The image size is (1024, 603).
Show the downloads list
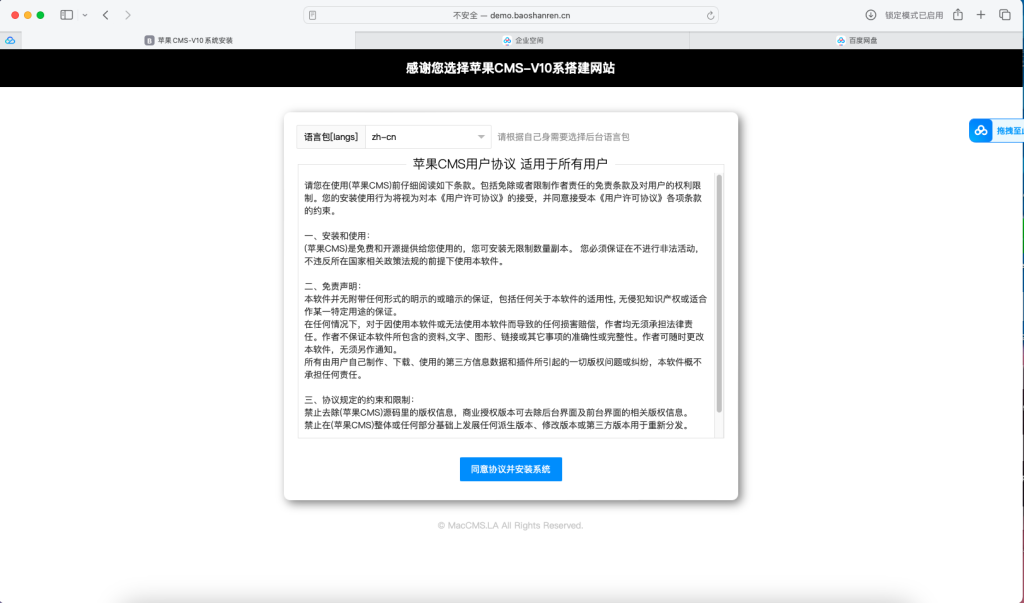click(871, 15)
